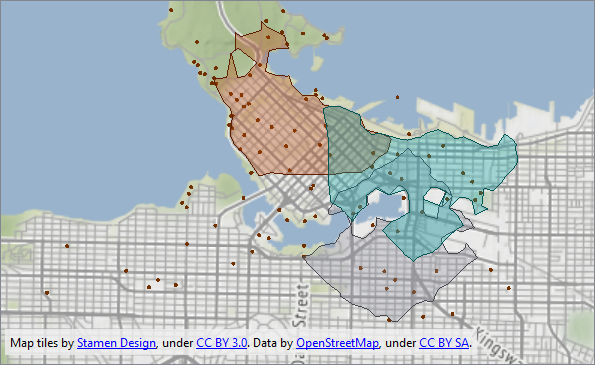The image size is (595, 365).
Task: Click the white hole inside the teal polygon
Action: click(434, 195)
